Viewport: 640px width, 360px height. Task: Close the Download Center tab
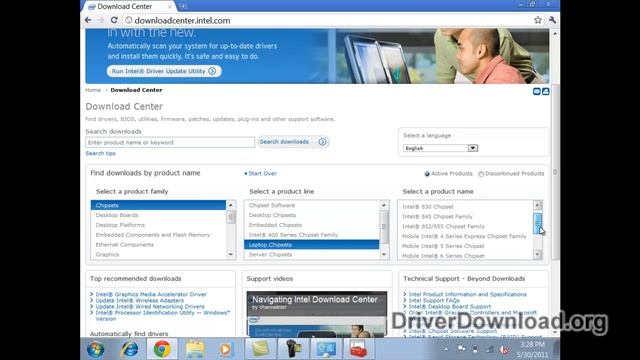point(169,7)
